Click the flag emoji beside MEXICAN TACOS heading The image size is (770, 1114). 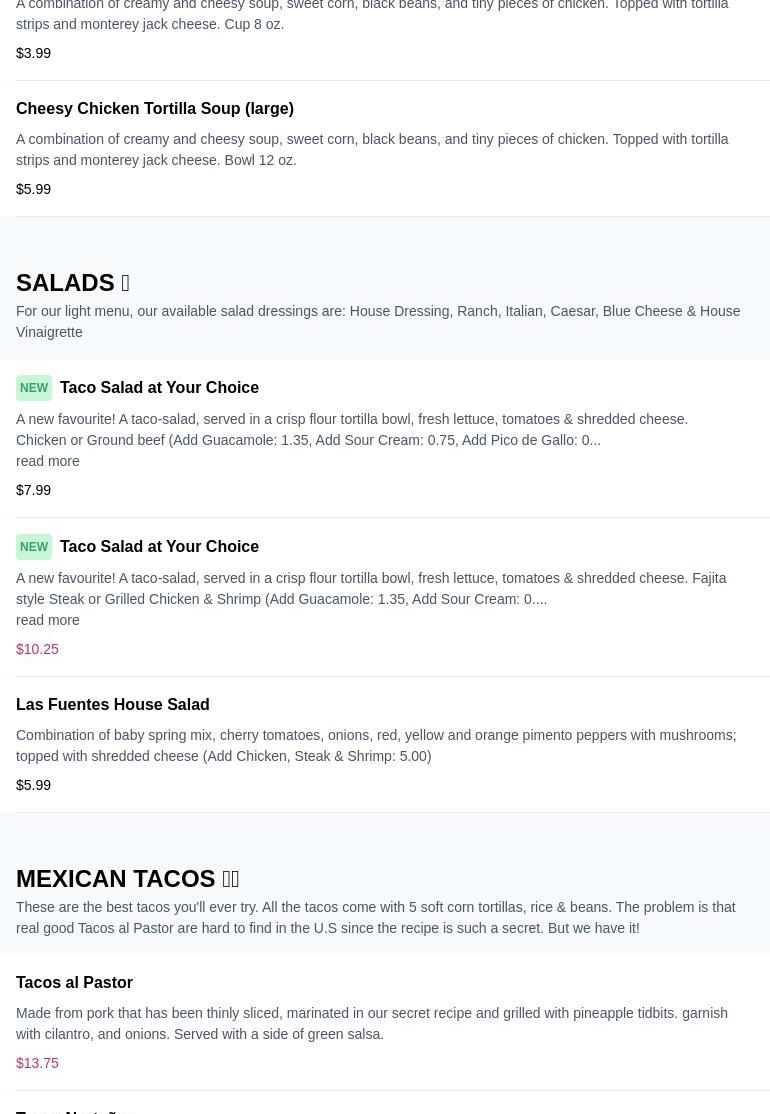pyautogui.click(x=230, y=879)
